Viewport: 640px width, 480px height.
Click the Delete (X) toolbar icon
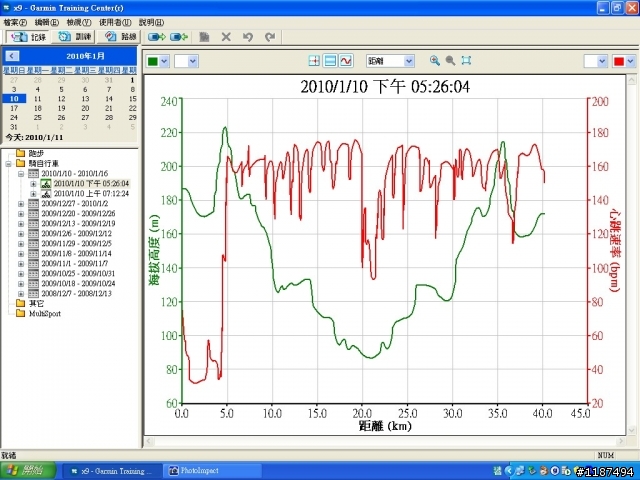226,37
